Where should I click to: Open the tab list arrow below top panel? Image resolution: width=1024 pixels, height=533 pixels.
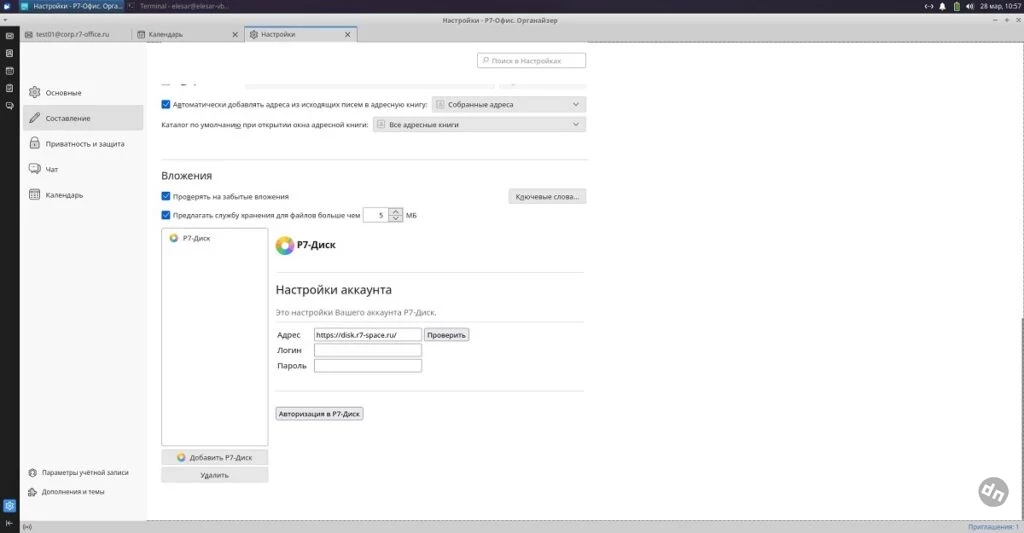tap(5, 20)
